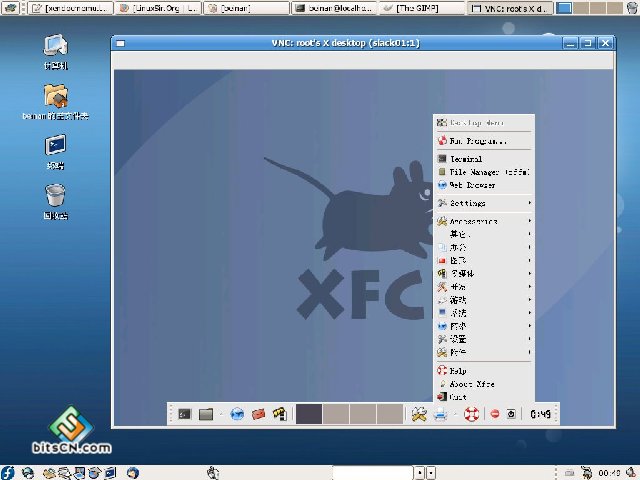The width and height of the screenshot is (640, 480).
Task: Launch the web browser globe in Xfce panel
Action: click(x=237, y=414)
